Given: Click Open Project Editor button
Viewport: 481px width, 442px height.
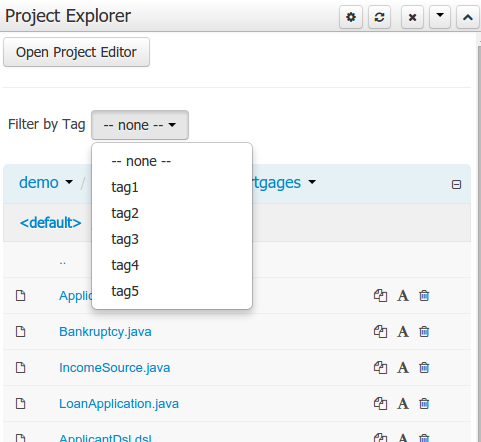Looking at the screenshot, I should 76,52.
